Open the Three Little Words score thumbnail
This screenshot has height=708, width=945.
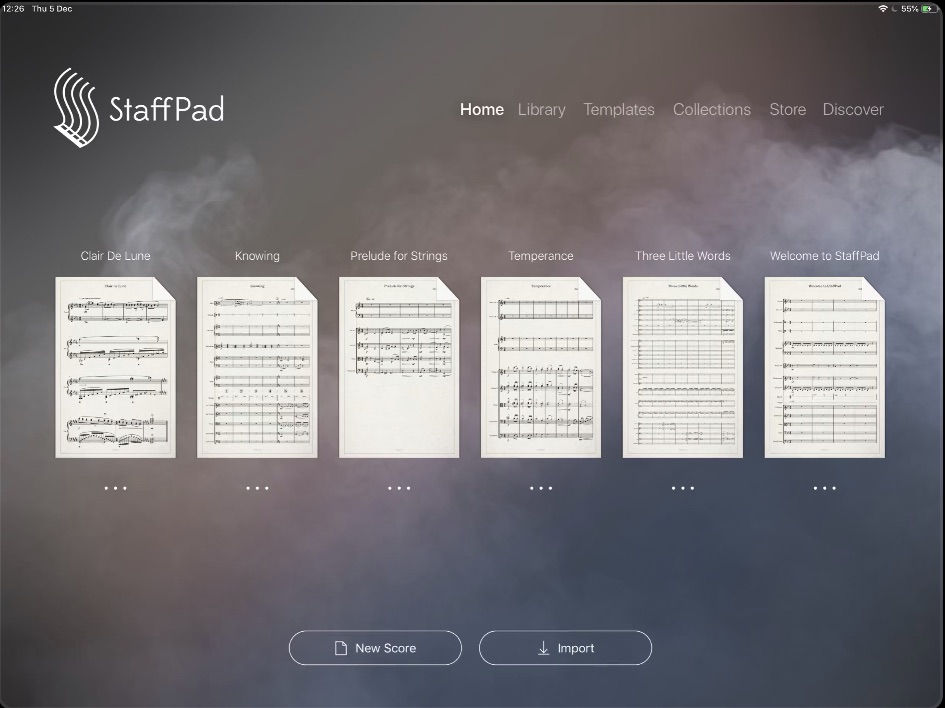(683, 367)
